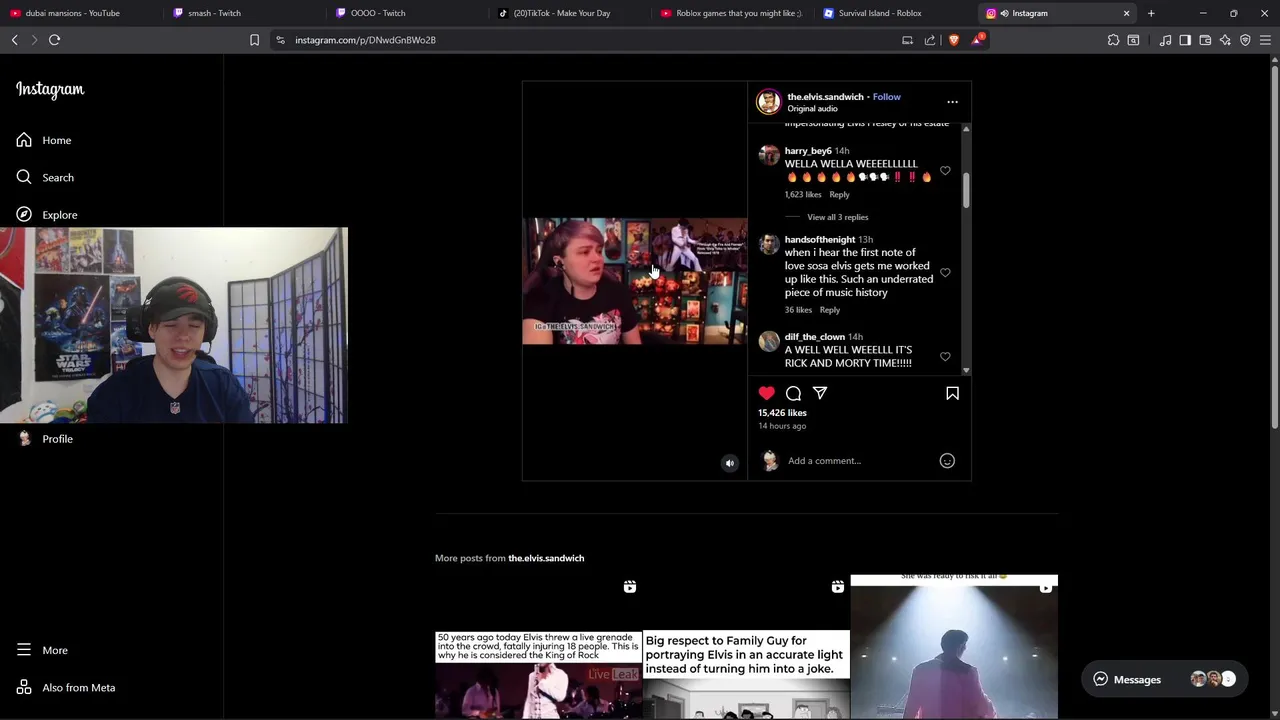Open the browser hamburger menu
Image resolution: width=1280 pixels, height=720 pixels.
(1265, 40)
